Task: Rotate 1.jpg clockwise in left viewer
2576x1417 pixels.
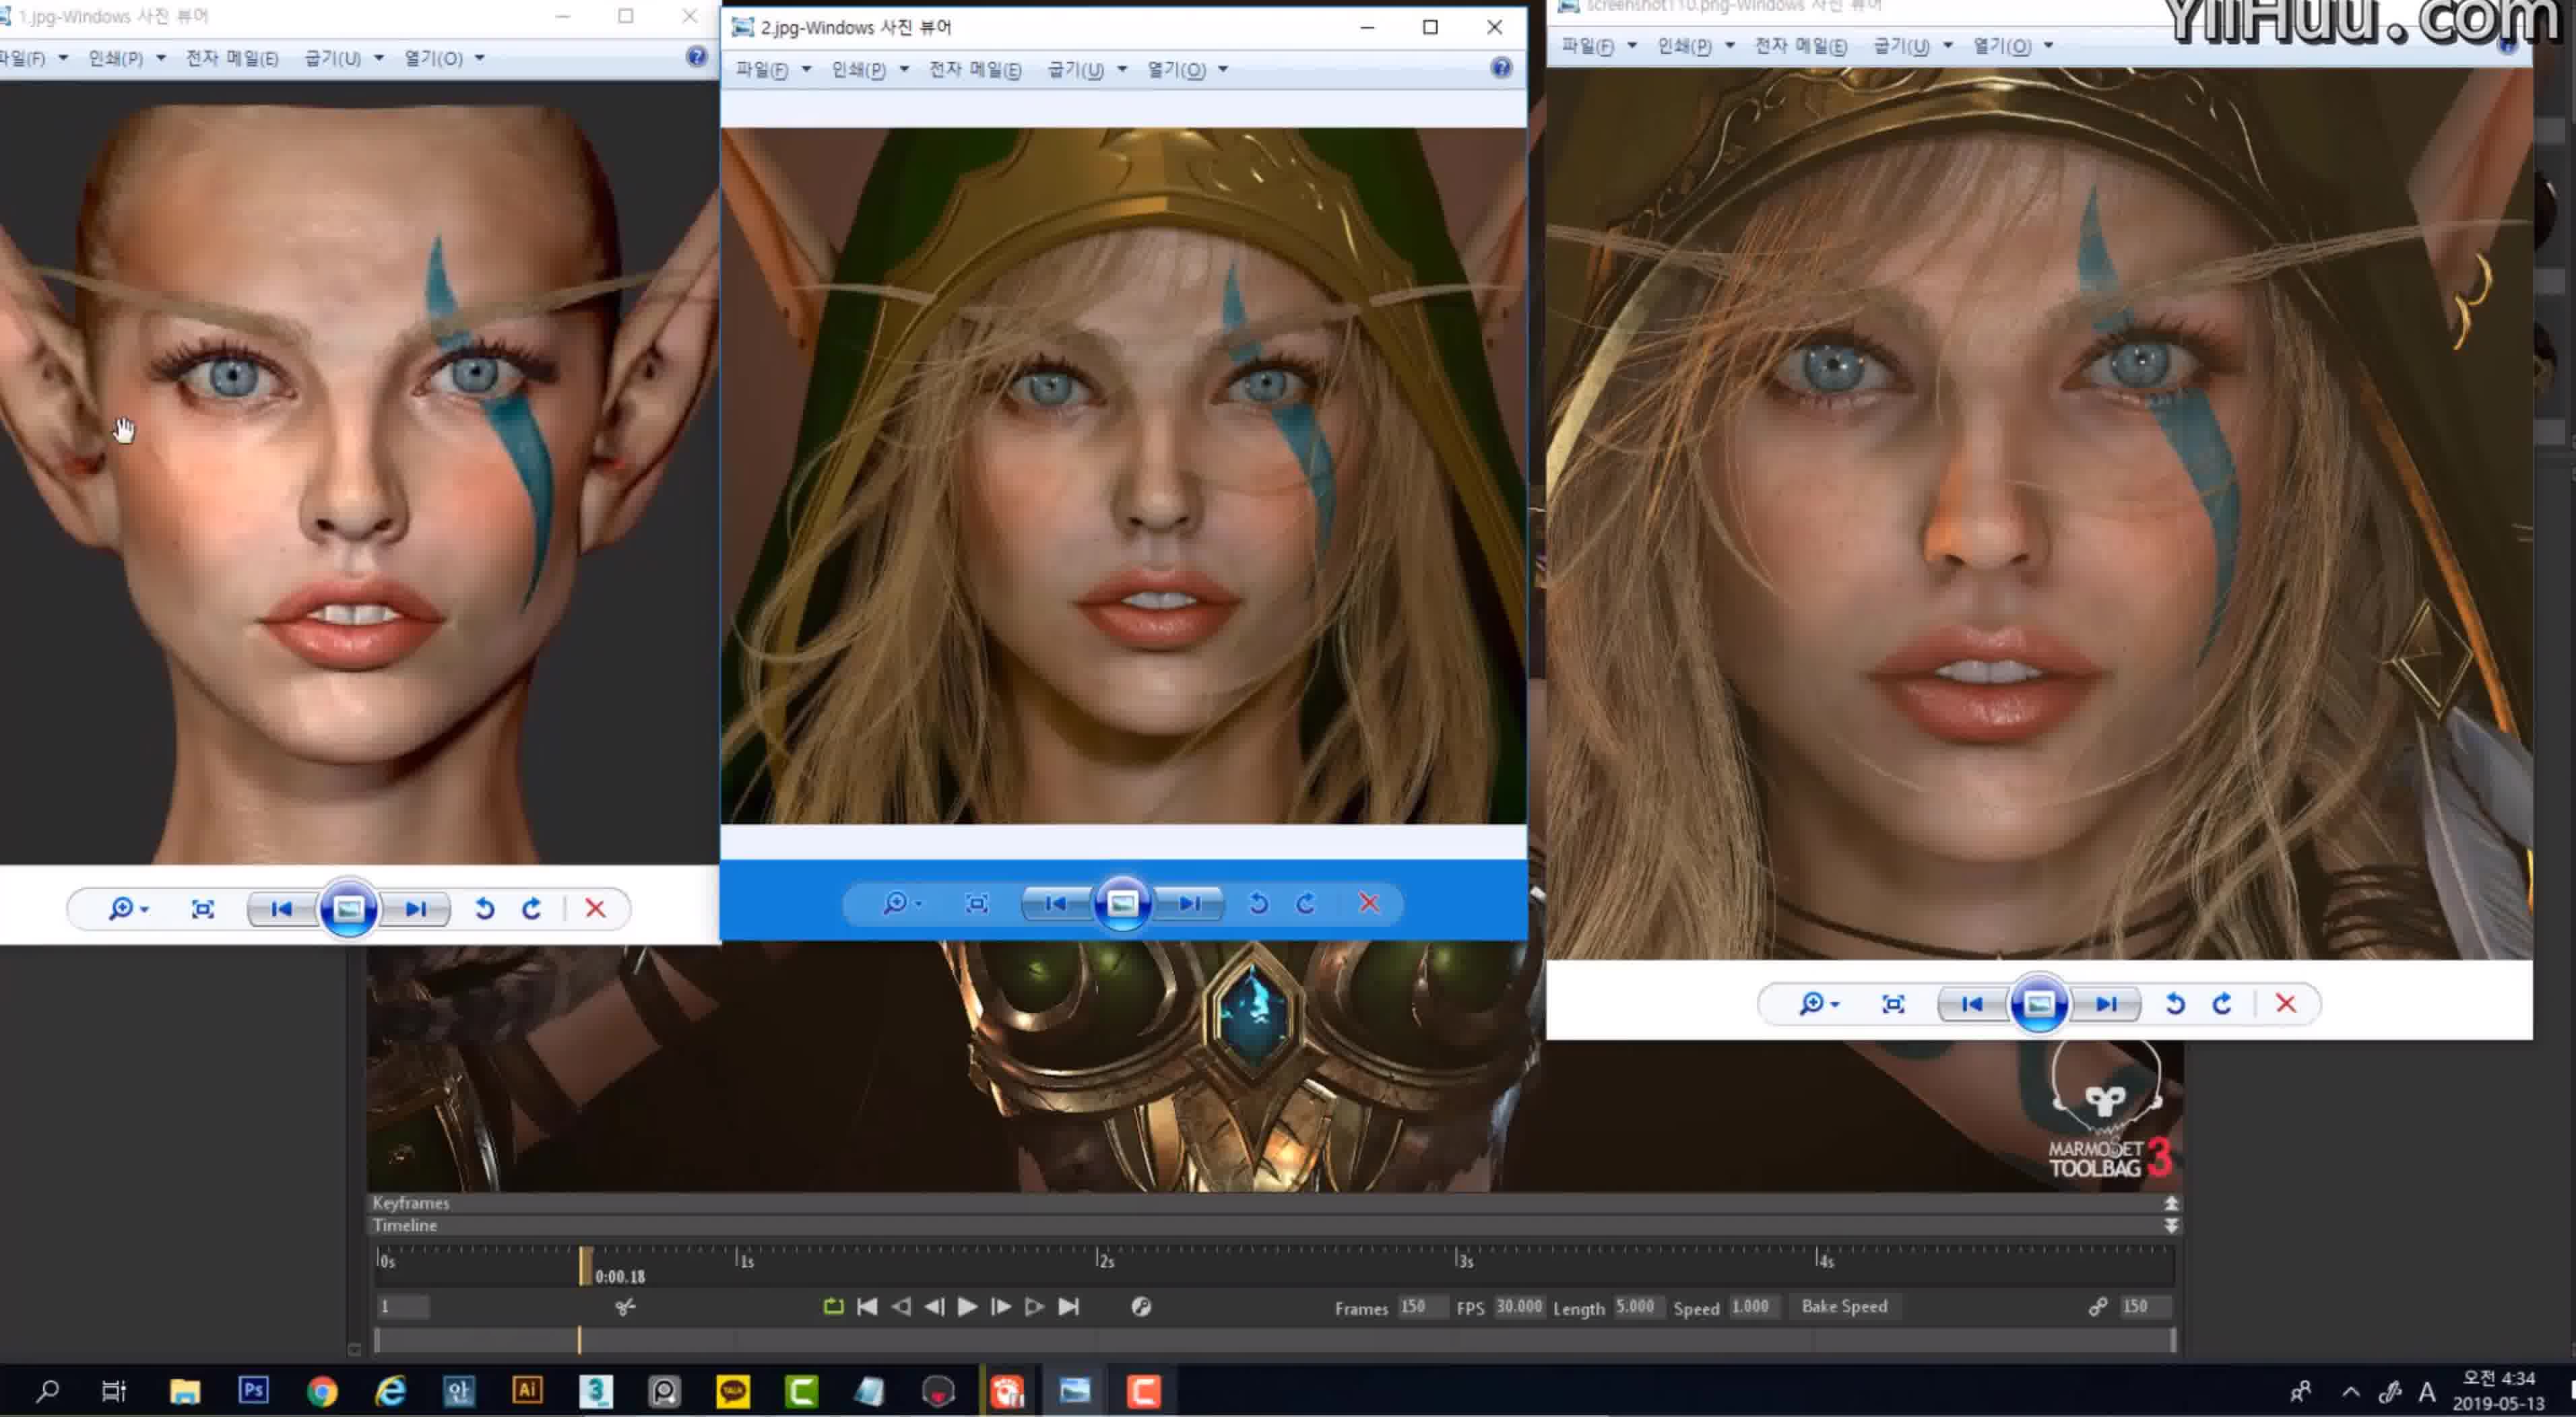Action: (531, 908)
